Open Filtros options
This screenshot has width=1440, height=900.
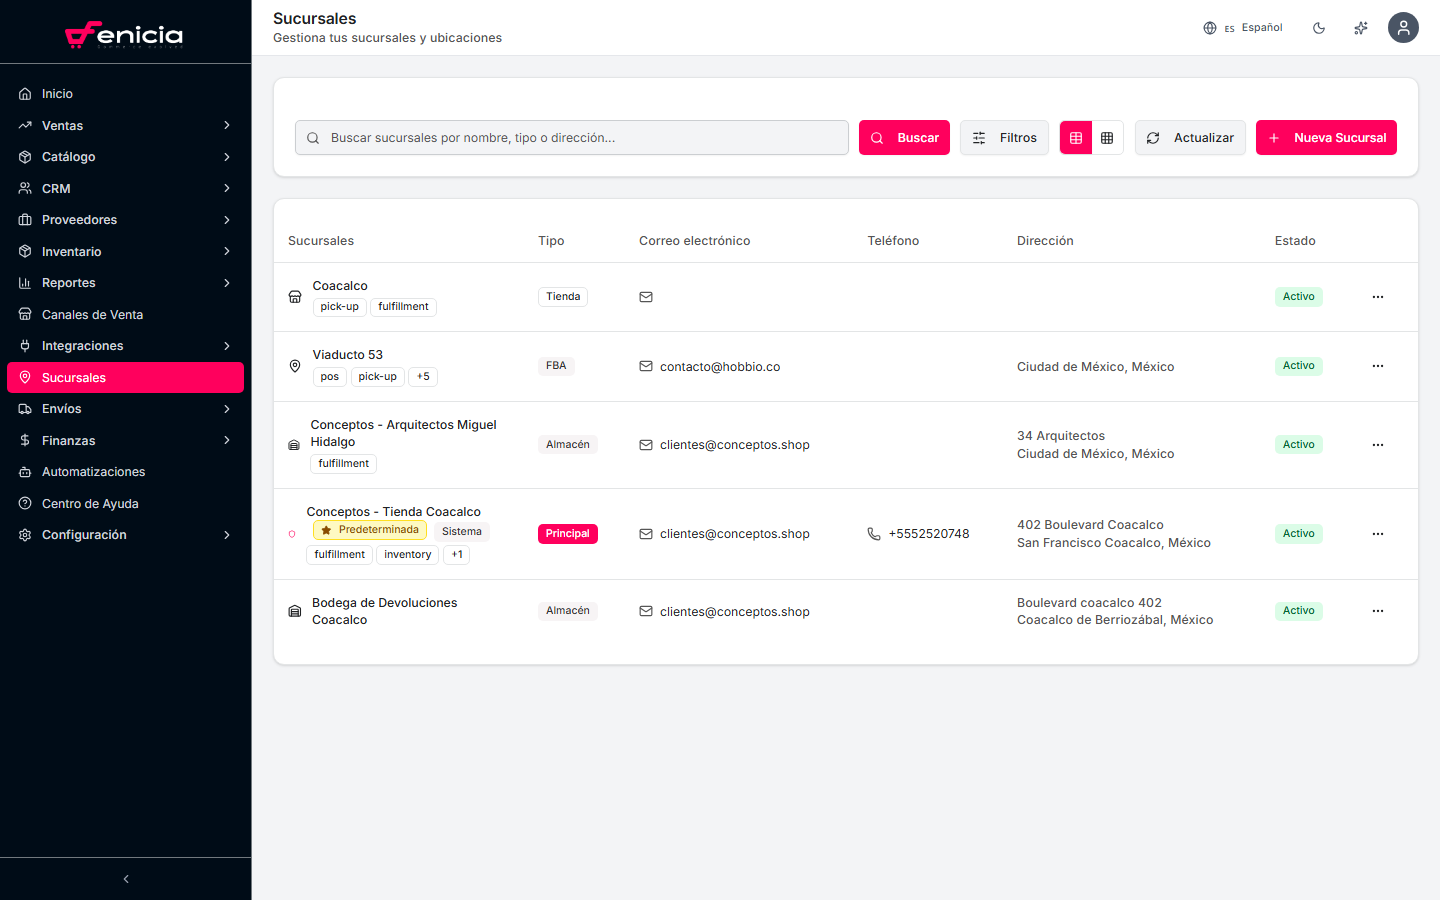[x=1004, y=137]
